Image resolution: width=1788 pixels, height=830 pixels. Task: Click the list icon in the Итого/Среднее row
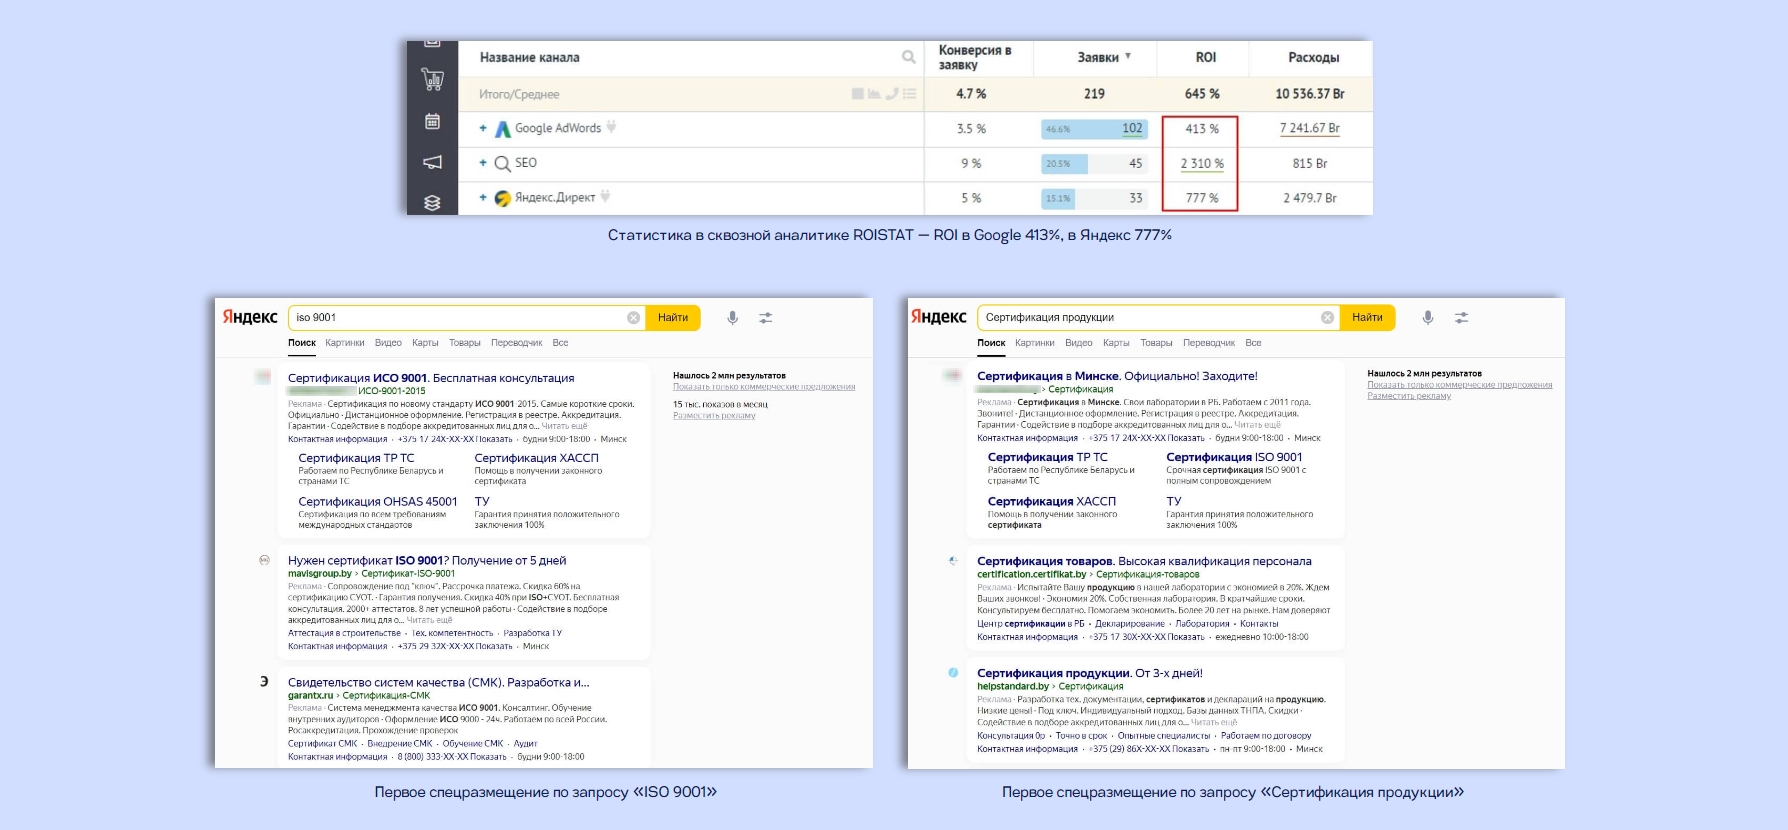click(909, 94)
